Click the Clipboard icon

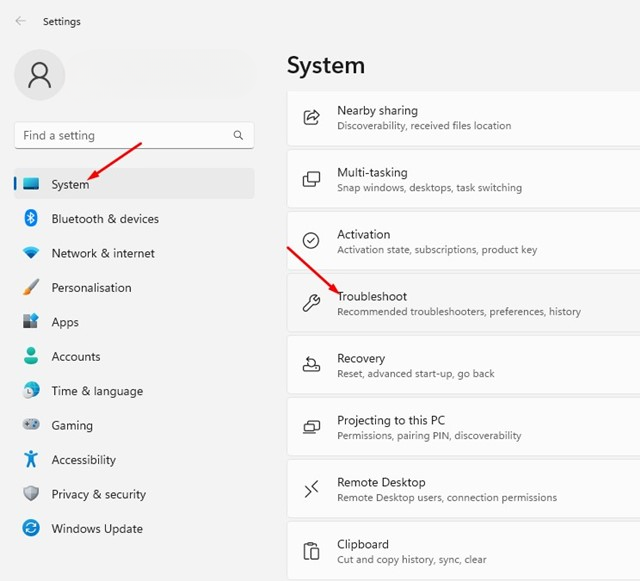(311, 551)
